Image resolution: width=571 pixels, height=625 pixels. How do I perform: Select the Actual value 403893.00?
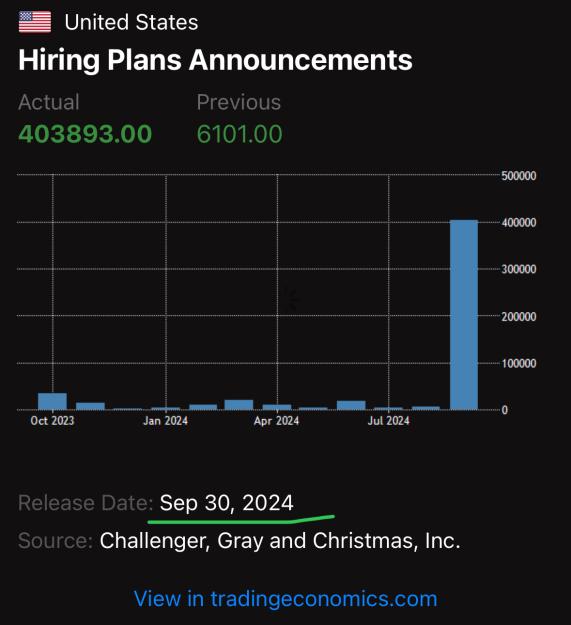(85, 134)
